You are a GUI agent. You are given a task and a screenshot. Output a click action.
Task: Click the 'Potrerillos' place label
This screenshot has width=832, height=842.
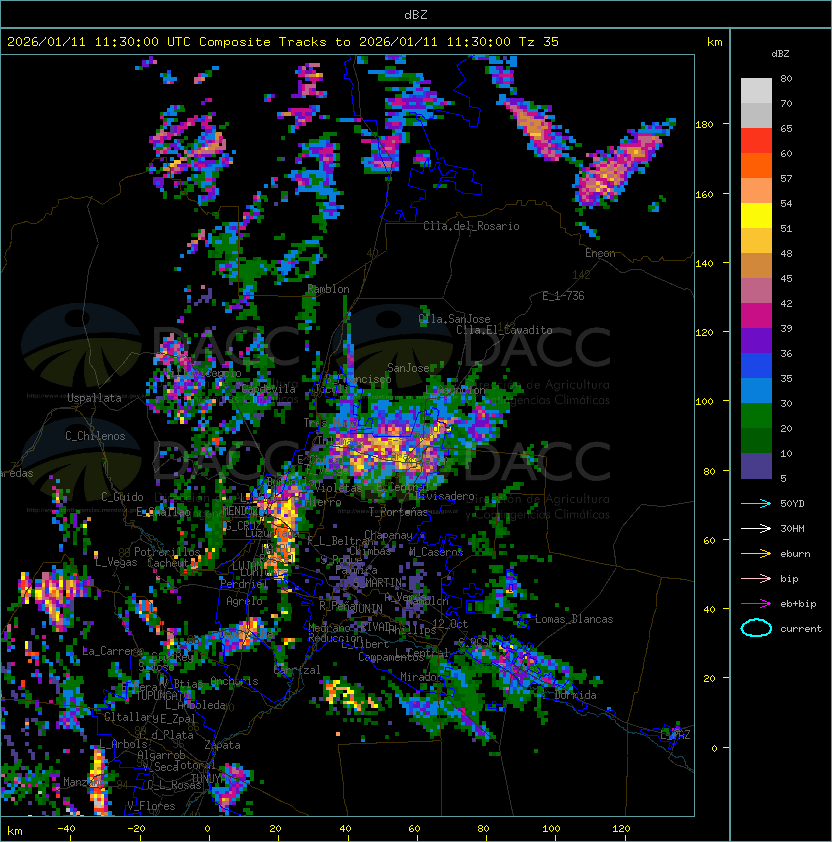tap(167, 551)
